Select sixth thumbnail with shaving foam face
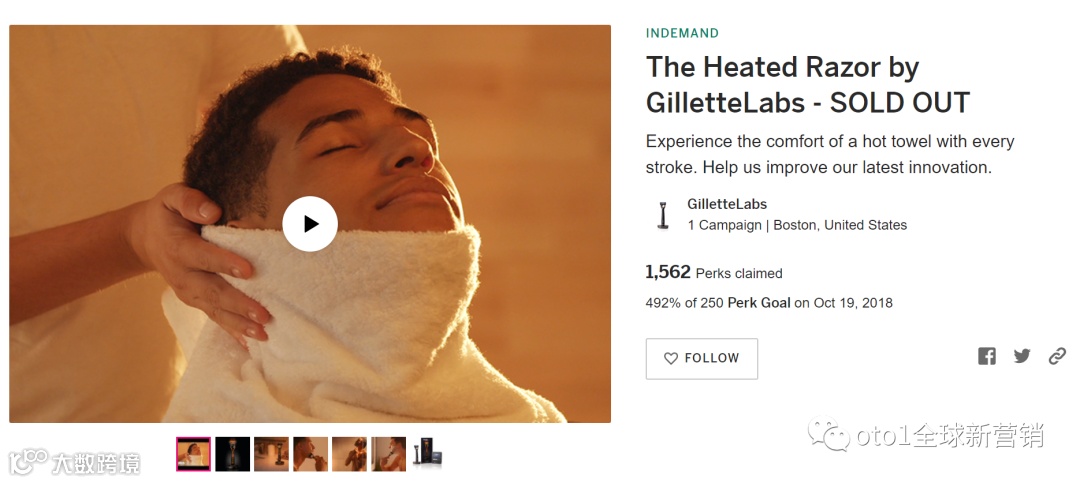 coord(388,454)
